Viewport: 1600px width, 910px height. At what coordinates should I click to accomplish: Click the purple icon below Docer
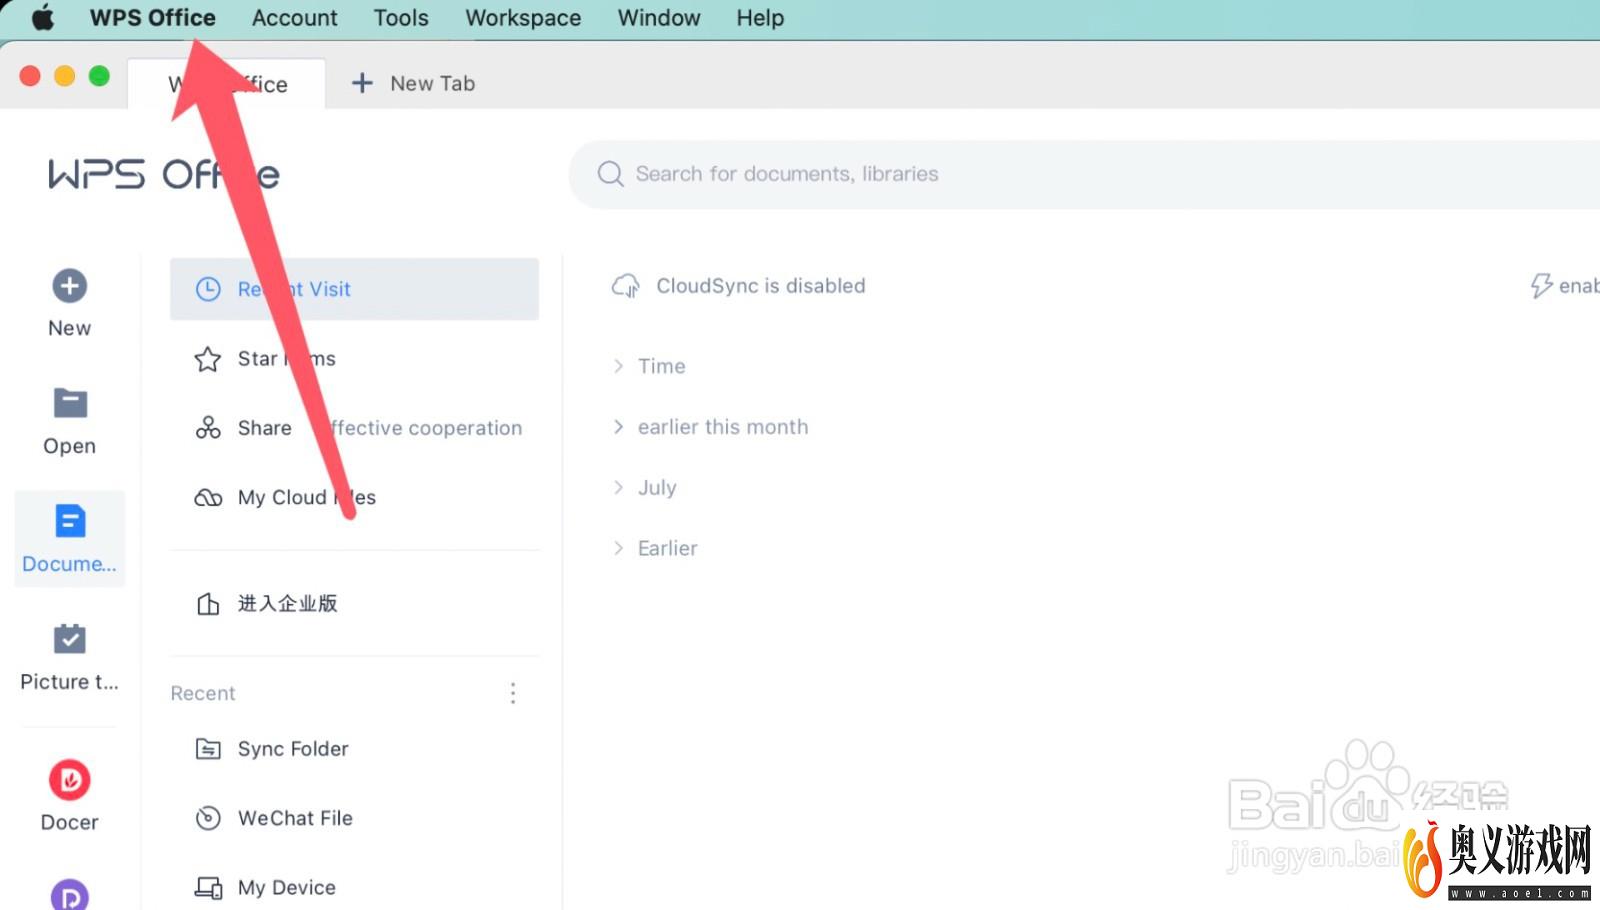69,894
